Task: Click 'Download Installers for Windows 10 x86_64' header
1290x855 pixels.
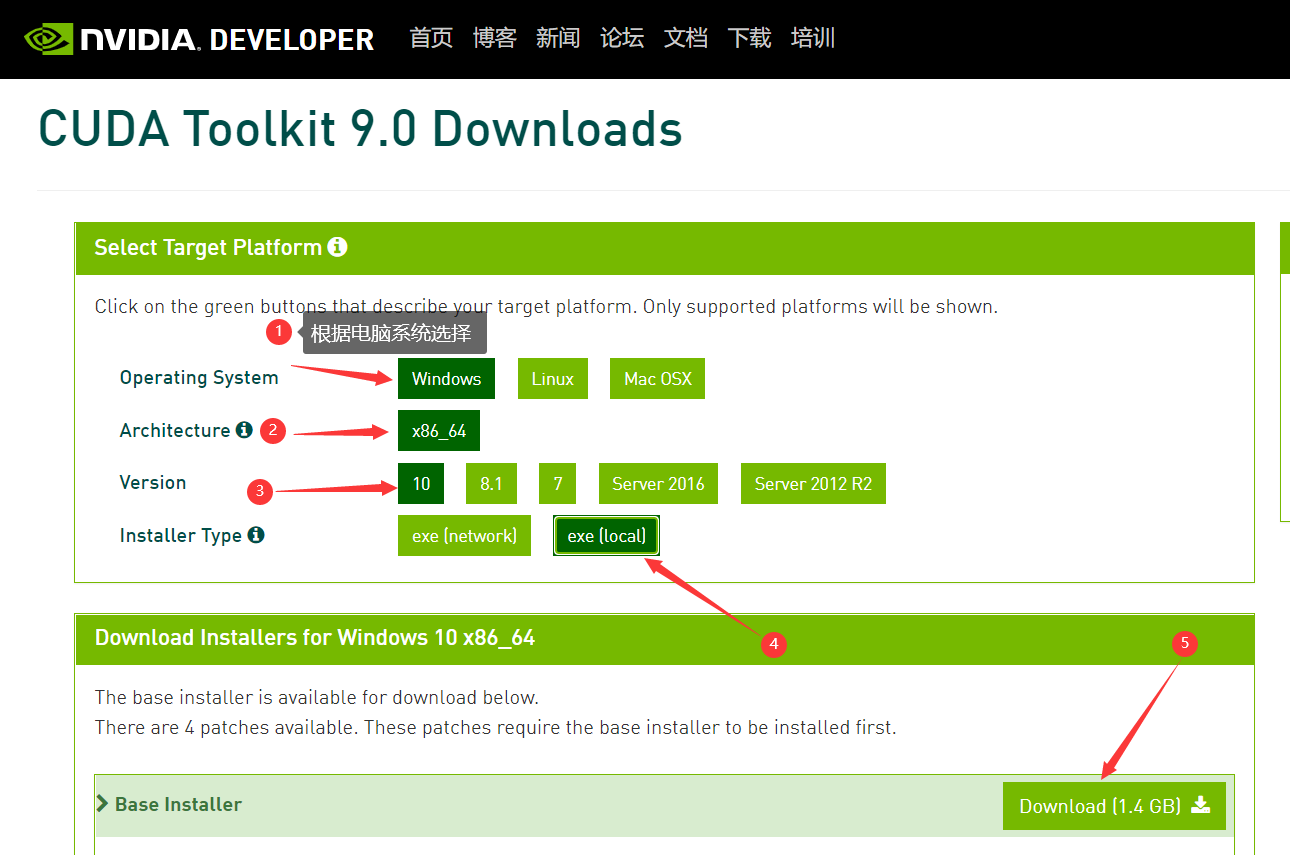Action: click(315, 638)
